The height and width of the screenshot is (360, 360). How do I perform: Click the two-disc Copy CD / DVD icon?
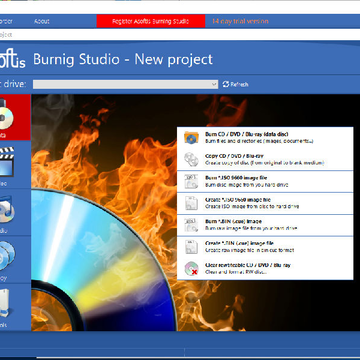coord(191,159)
